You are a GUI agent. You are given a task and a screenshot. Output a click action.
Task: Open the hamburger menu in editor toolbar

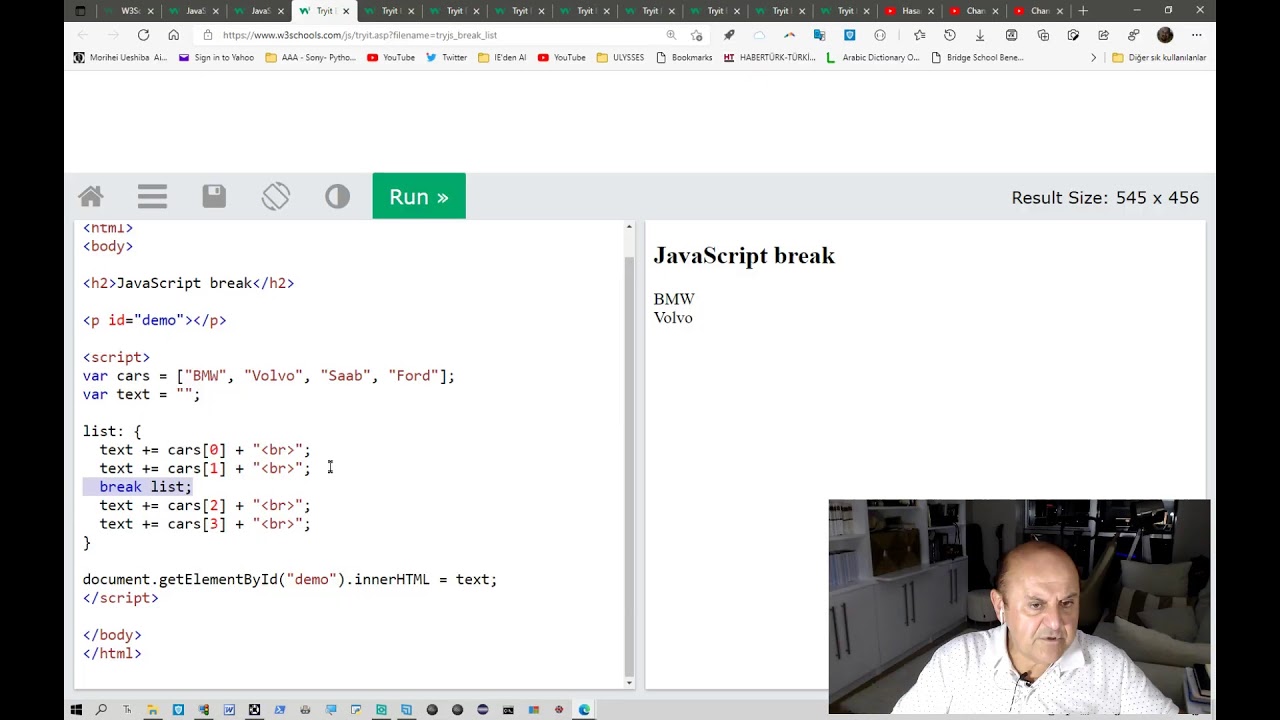[152, 197]
